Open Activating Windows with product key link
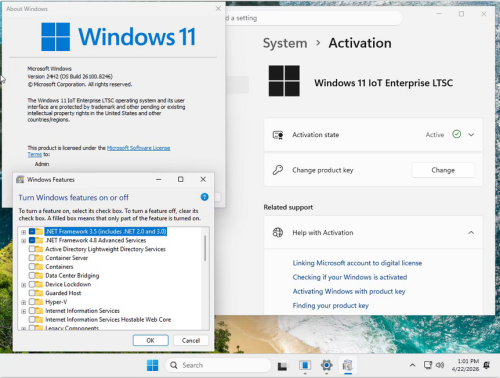 (x=349, y=291)
